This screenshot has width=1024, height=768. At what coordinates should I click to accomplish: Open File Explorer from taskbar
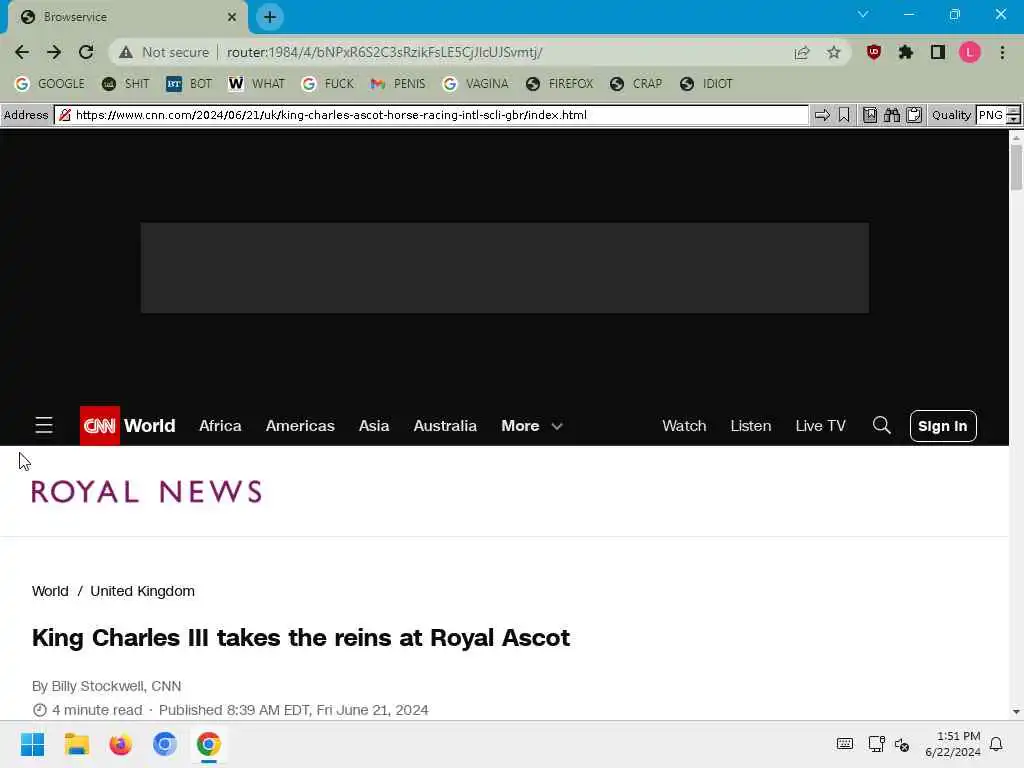click(76, 744)
